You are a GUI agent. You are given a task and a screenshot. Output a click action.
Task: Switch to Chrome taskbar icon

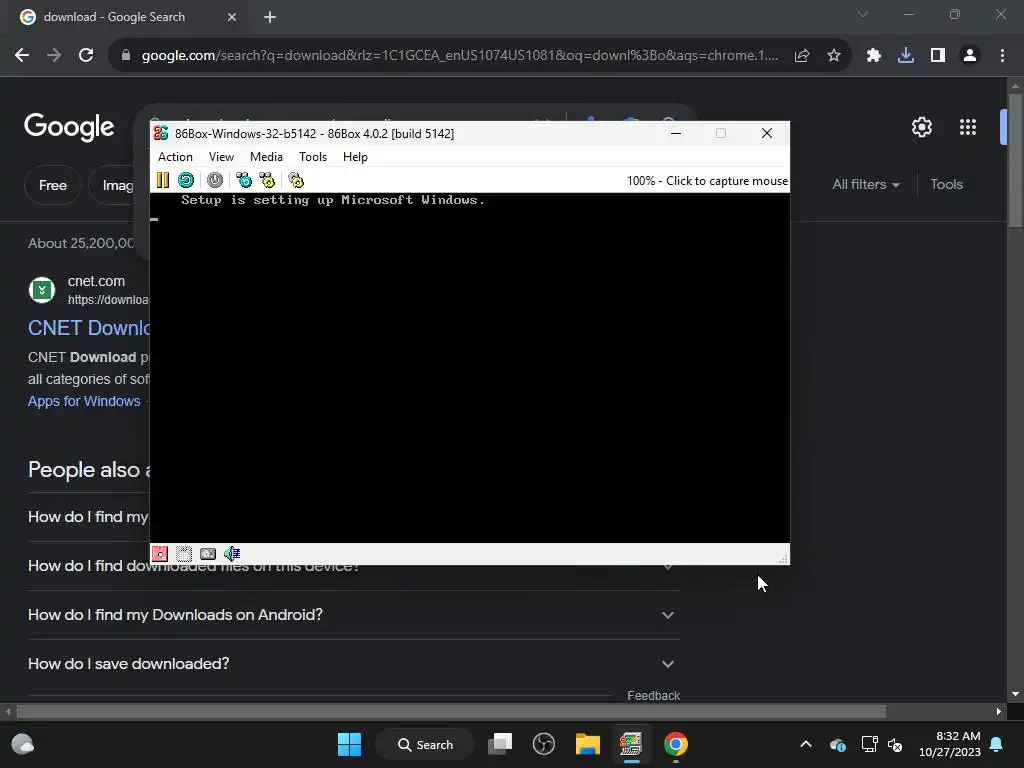tap(676, 744)
